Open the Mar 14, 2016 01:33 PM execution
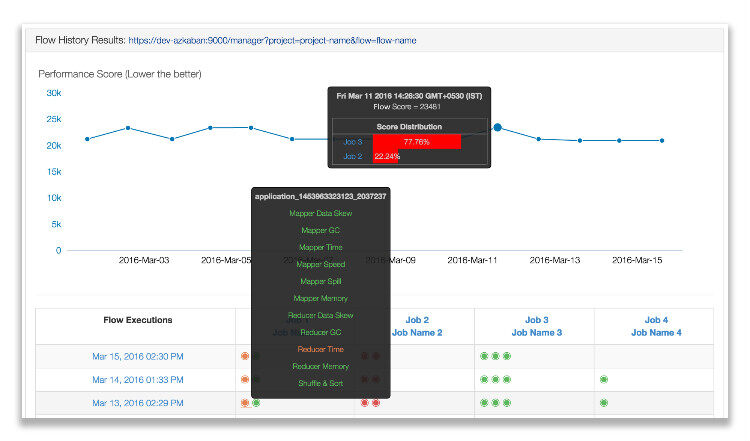750x441 pixels. pyautogui.click(x=138, y=380)
